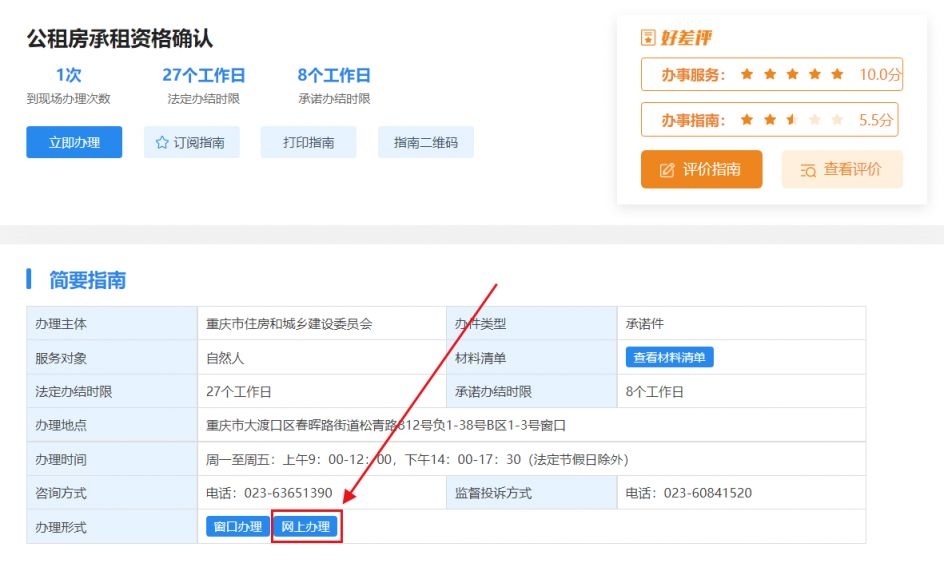Click the 评价指南 orange button
Image resolution: width=944 pixels, height=563 pixels.
tap(701, 169)
